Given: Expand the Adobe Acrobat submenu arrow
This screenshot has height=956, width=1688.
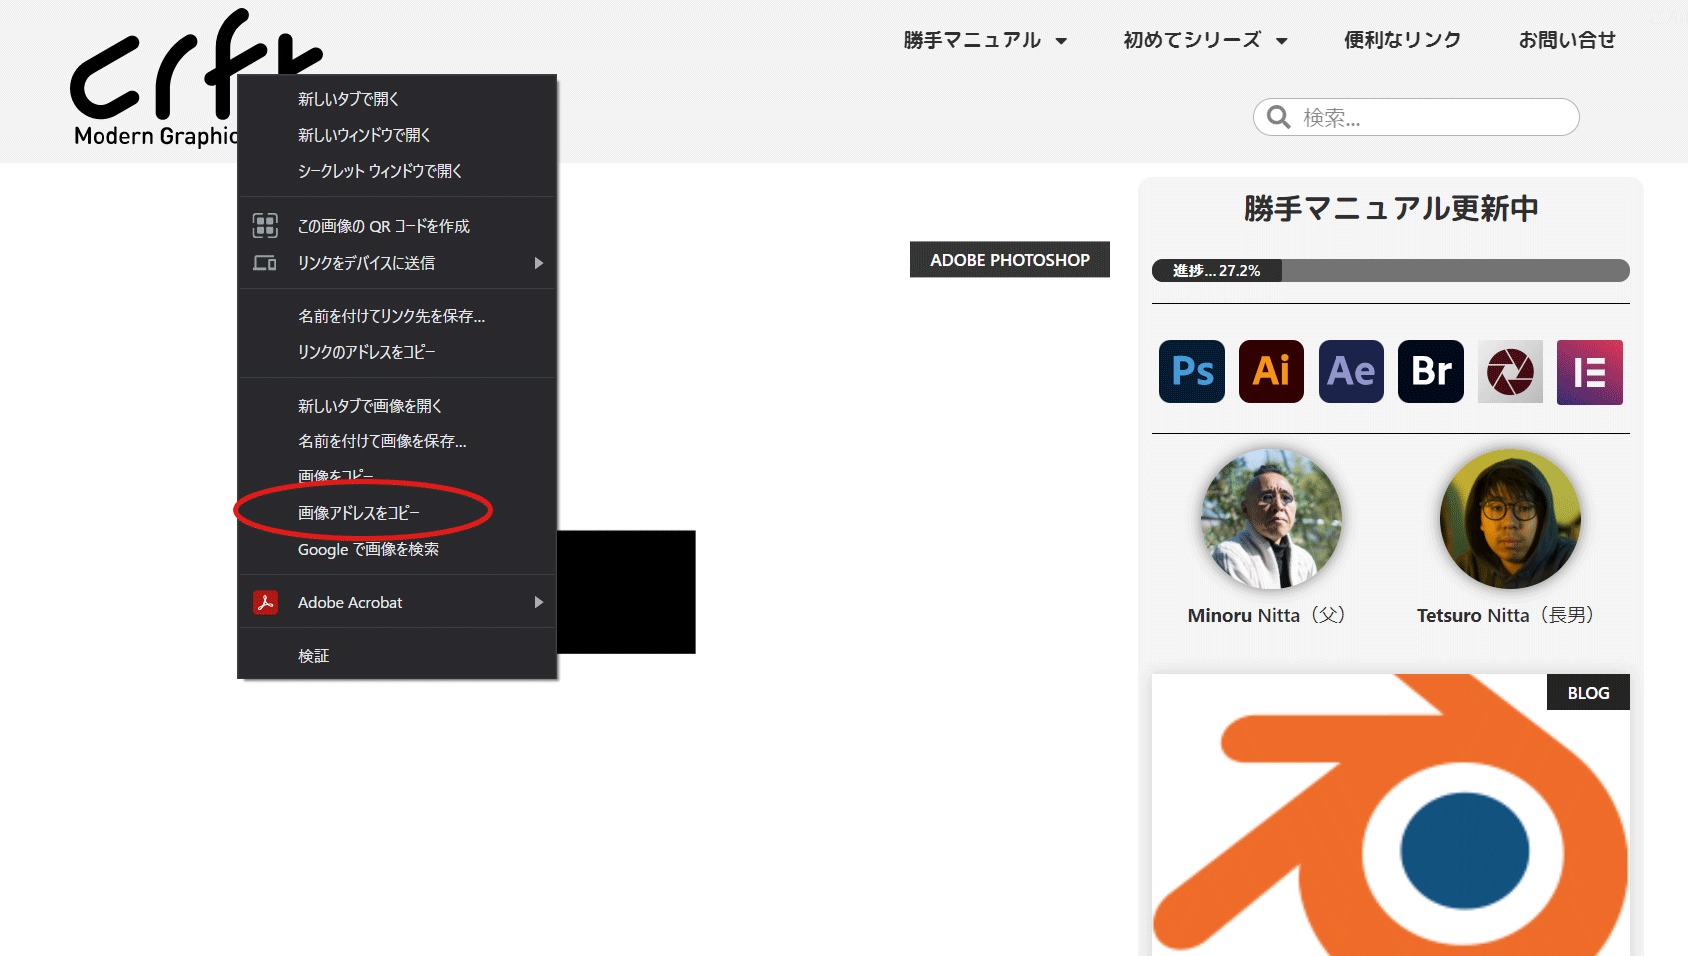Looking at the screenshot, I should tap(538, 602).
